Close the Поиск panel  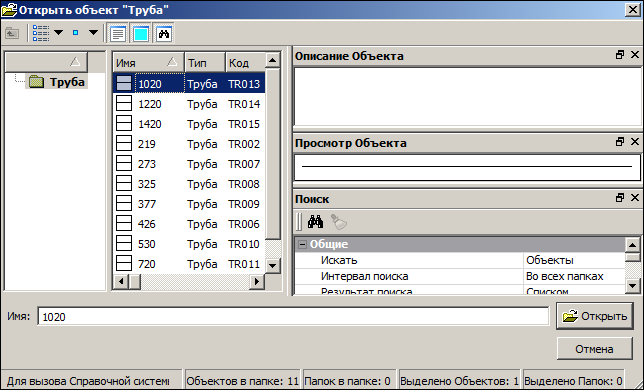tap(635, 197)
